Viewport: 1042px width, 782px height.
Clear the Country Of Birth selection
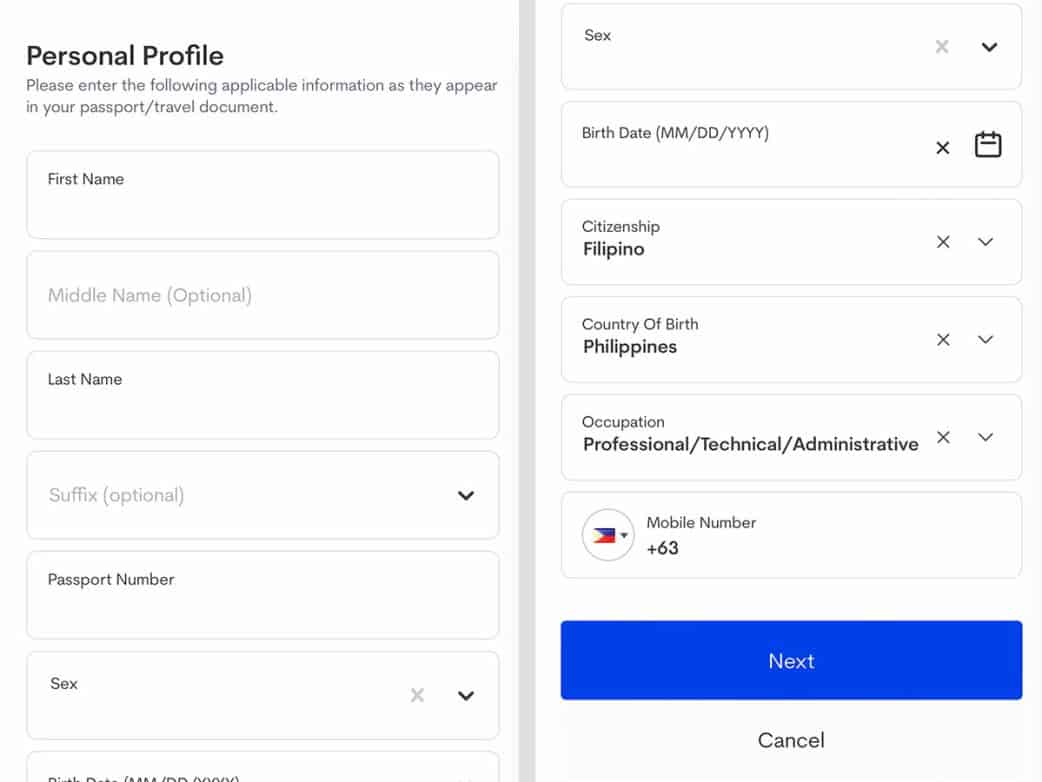tap(942, 340)
